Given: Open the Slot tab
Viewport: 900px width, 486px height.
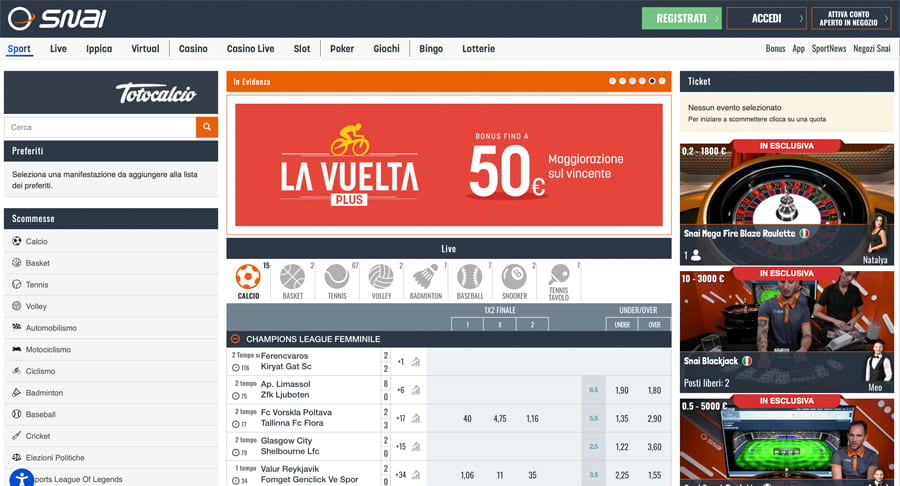Looking at the screenshot, I should (301, 49).
